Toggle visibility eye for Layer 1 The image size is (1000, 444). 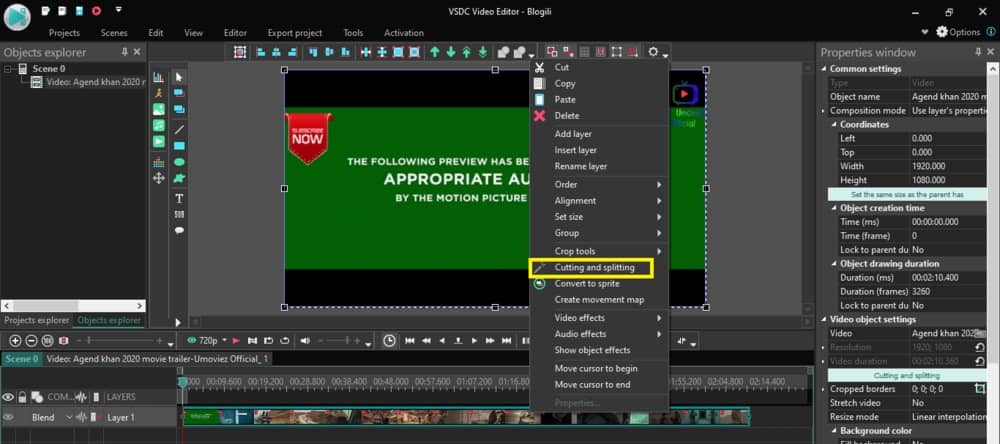[x=8, y=417]
